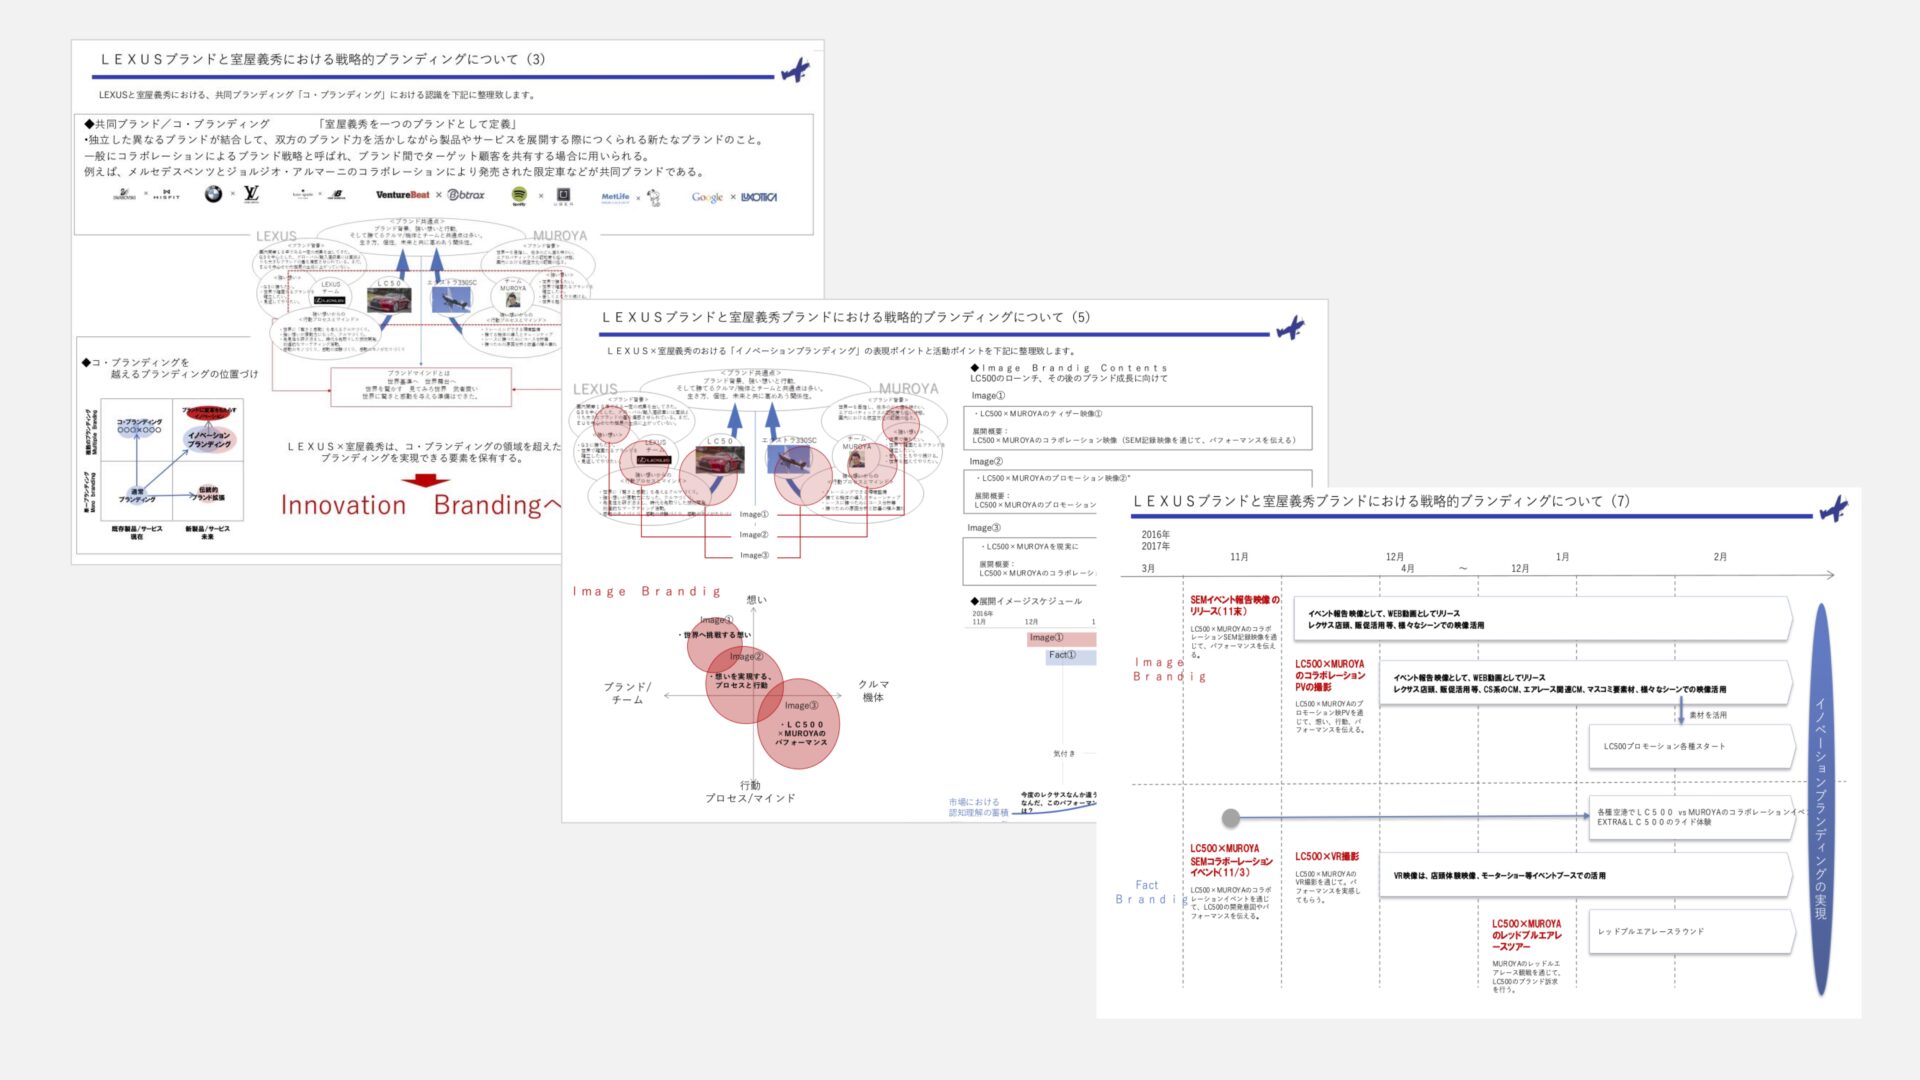Image resolution: width=1920 pixels, height=1080 pixels.
Task: Click the kate spade logo
Action: click(302, 195)
